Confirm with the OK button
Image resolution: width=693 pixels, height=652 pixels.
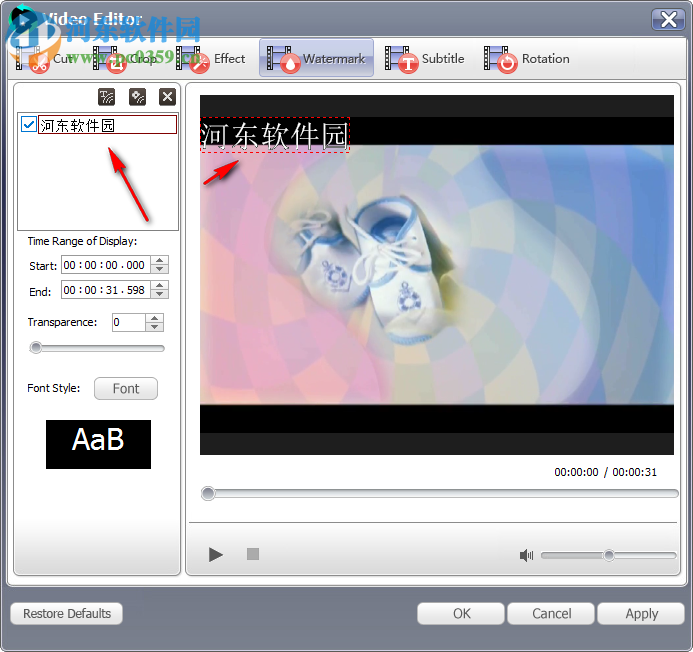(461, 614)
